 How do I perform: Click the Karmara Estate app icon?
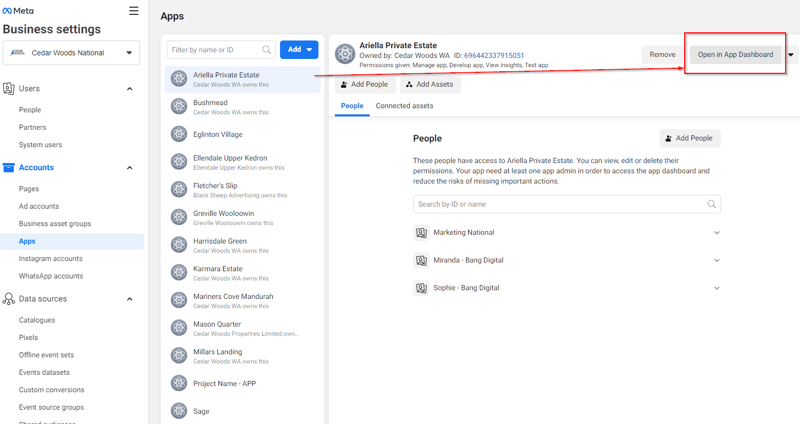pyautogui.click(x=179, y=272)
